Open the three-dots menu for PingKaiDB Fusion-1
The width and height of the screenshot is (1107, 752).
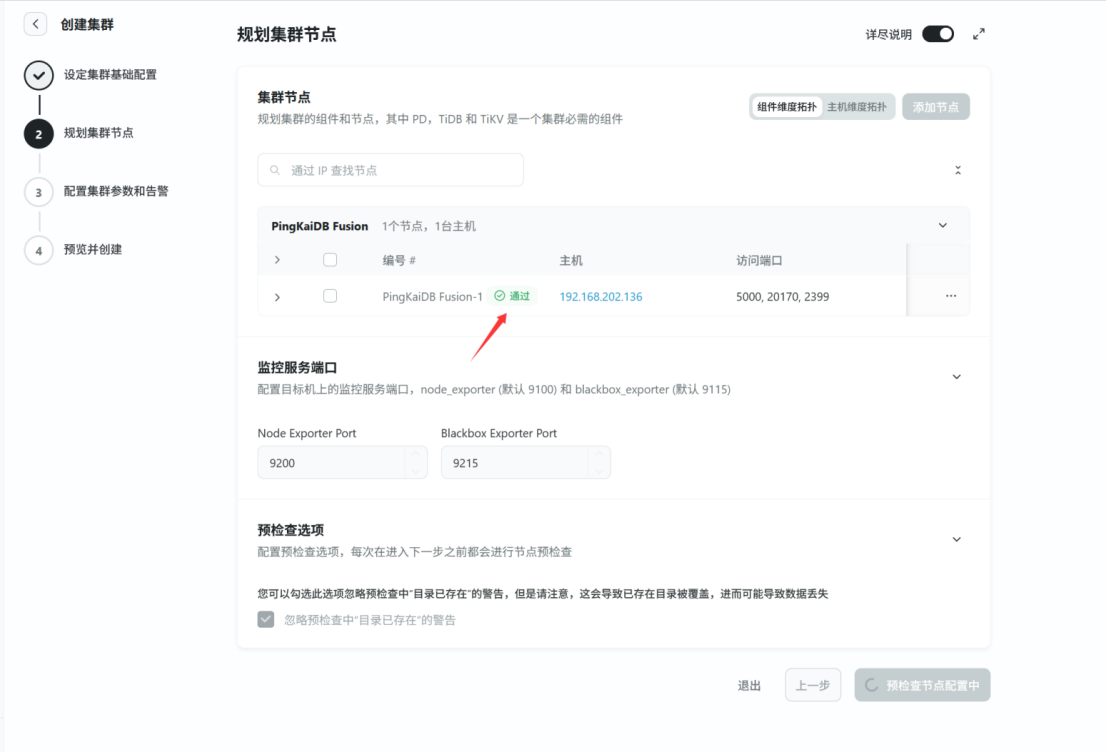950,296
